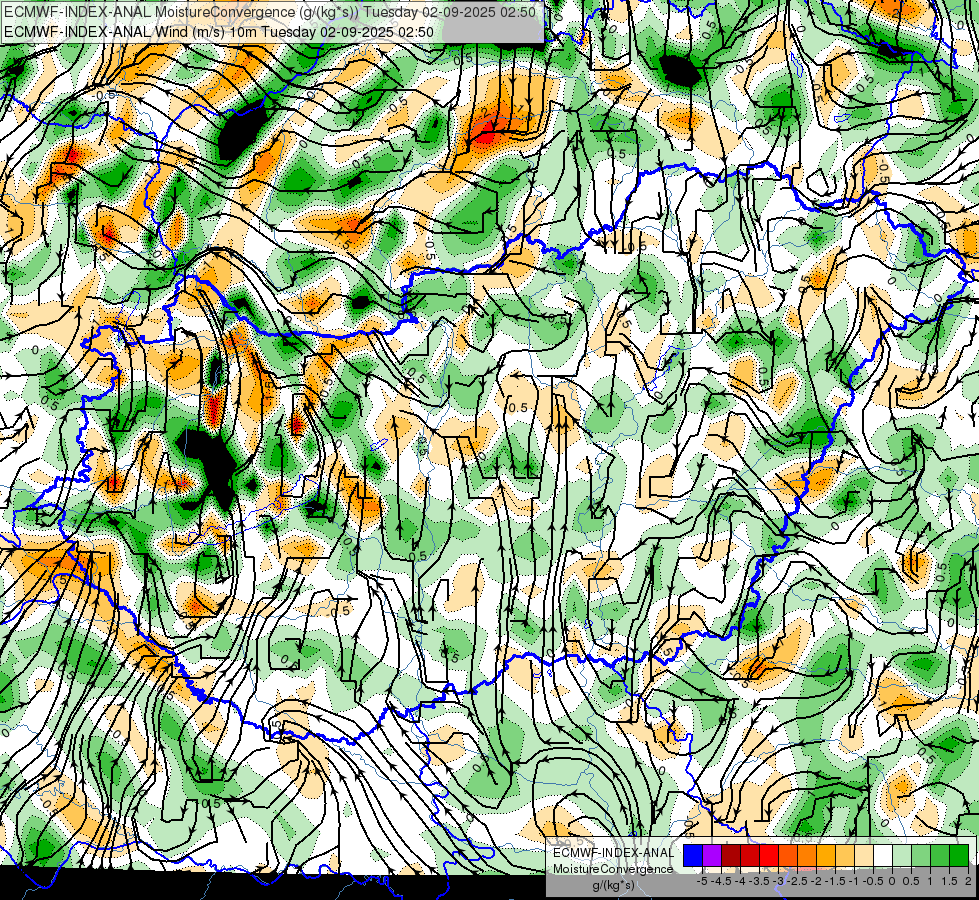Click the MoistureConvergence title line at top

pos(270,12)
